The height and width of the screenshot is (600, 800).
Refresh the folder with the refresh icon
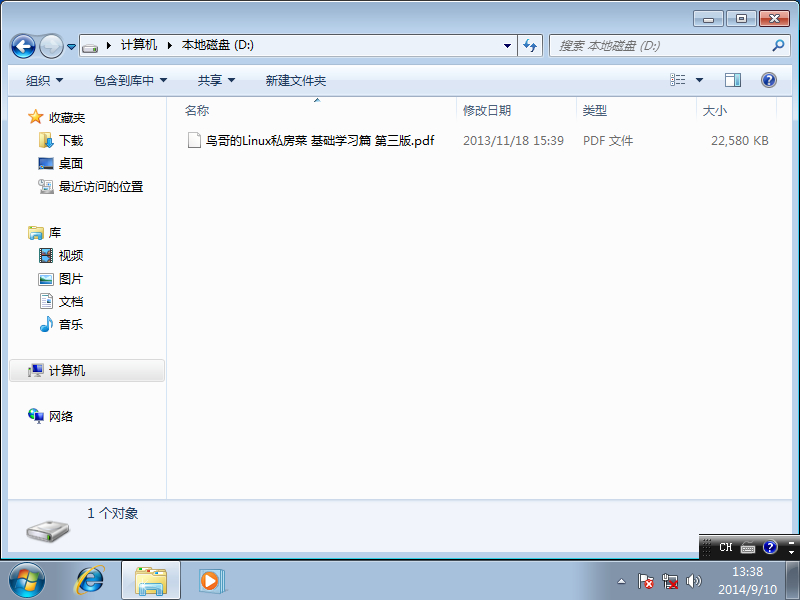tap(530, 45)
